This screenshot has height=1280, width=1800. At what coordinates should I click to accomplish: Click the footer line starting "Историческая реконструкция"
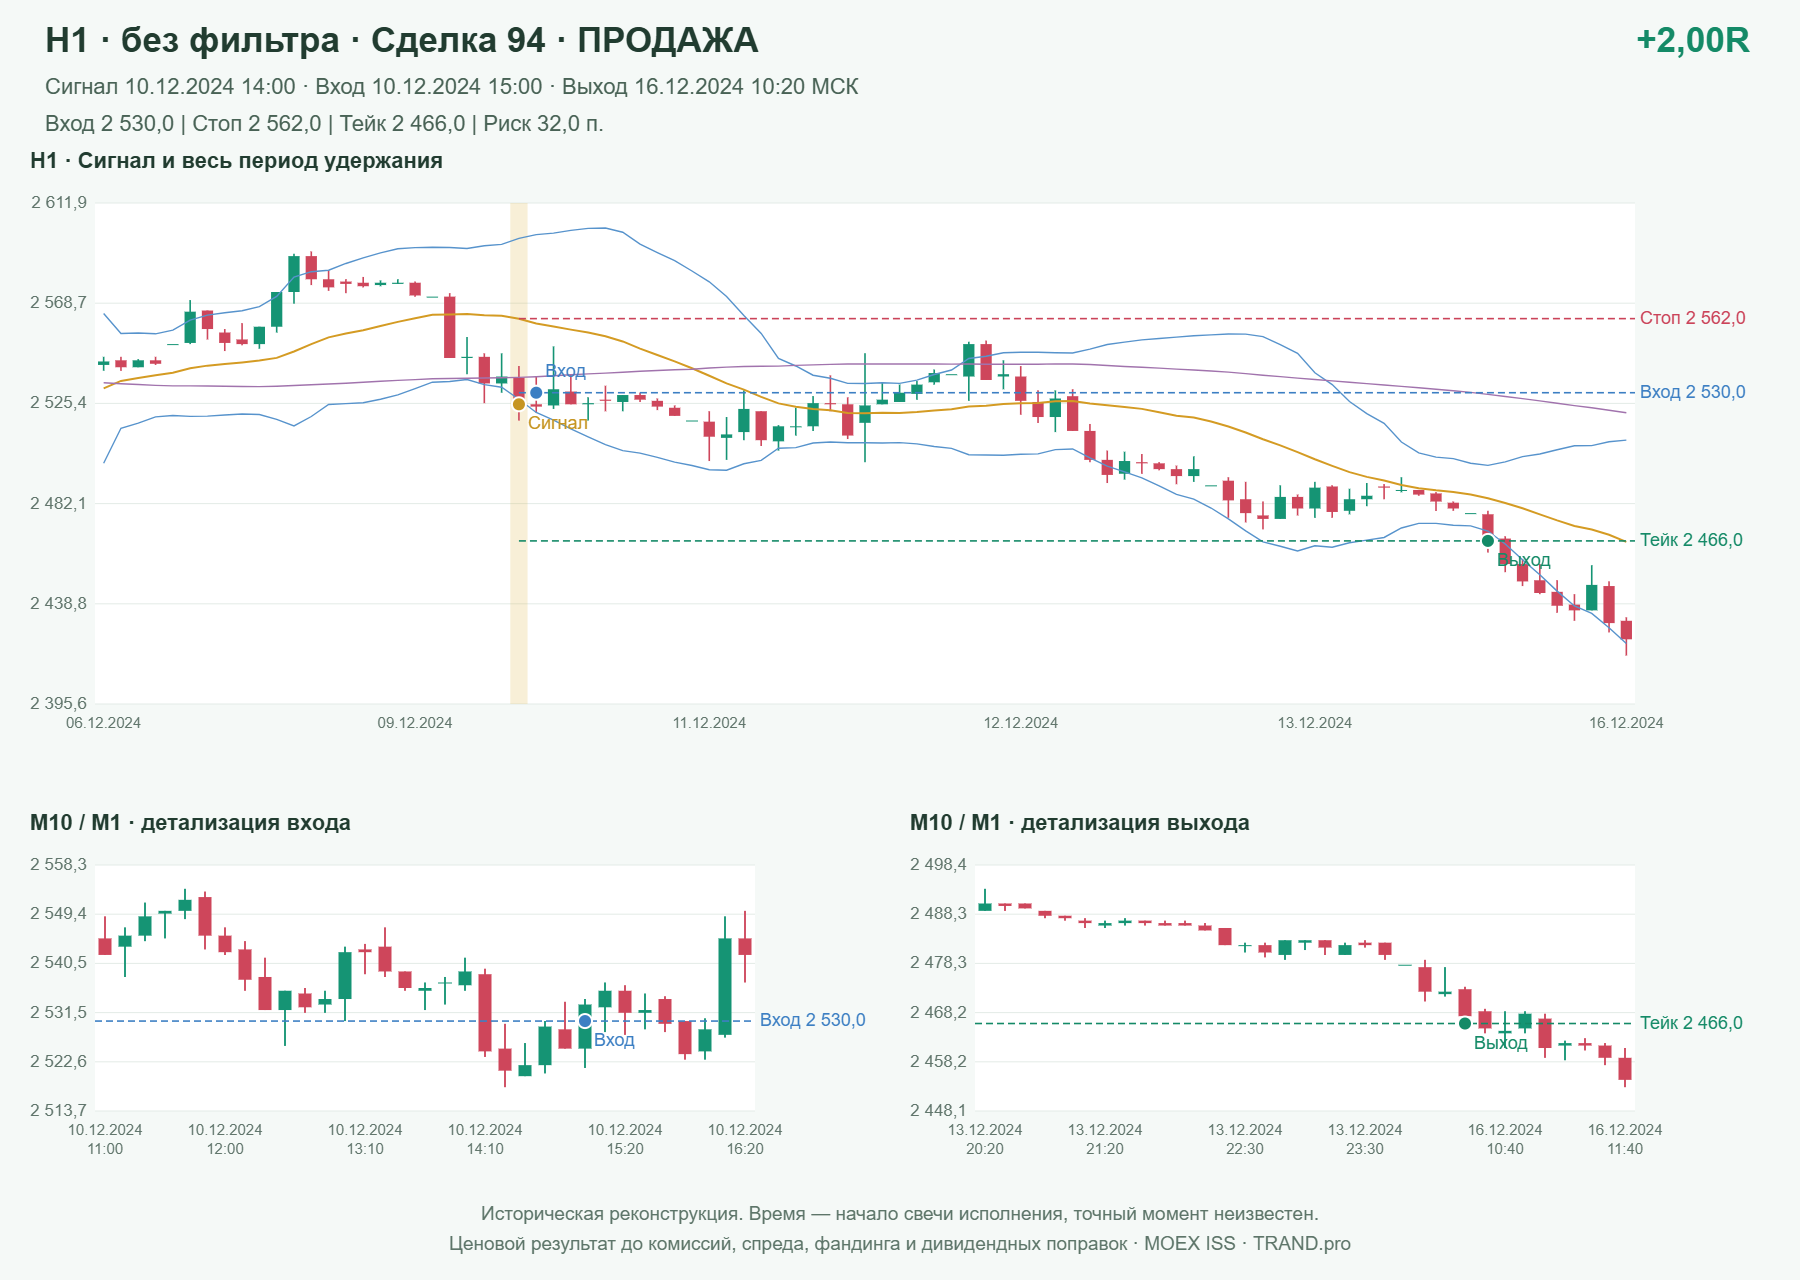[x=900, y=1214]
